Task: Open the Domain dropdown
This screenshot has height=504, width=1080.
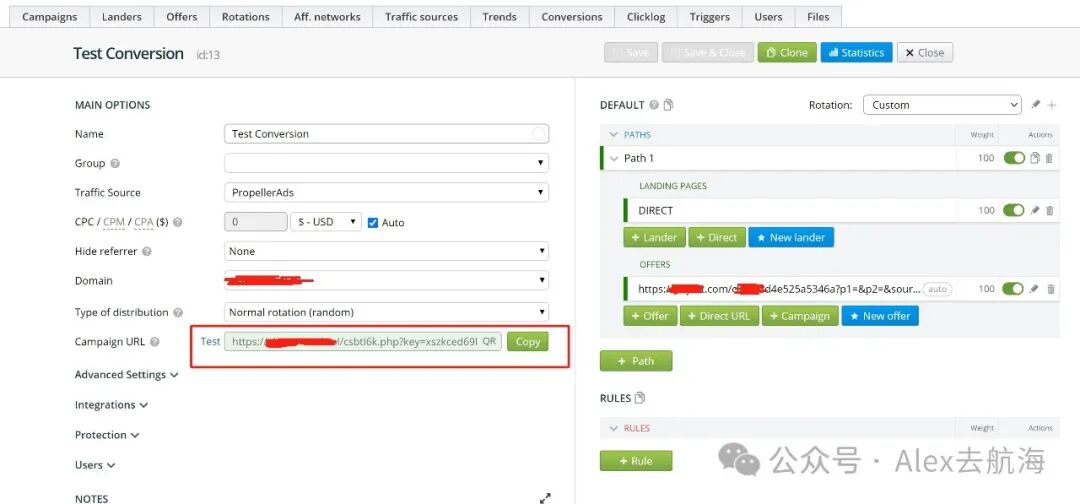Action: pyautogui.click(x=386, y=280)
